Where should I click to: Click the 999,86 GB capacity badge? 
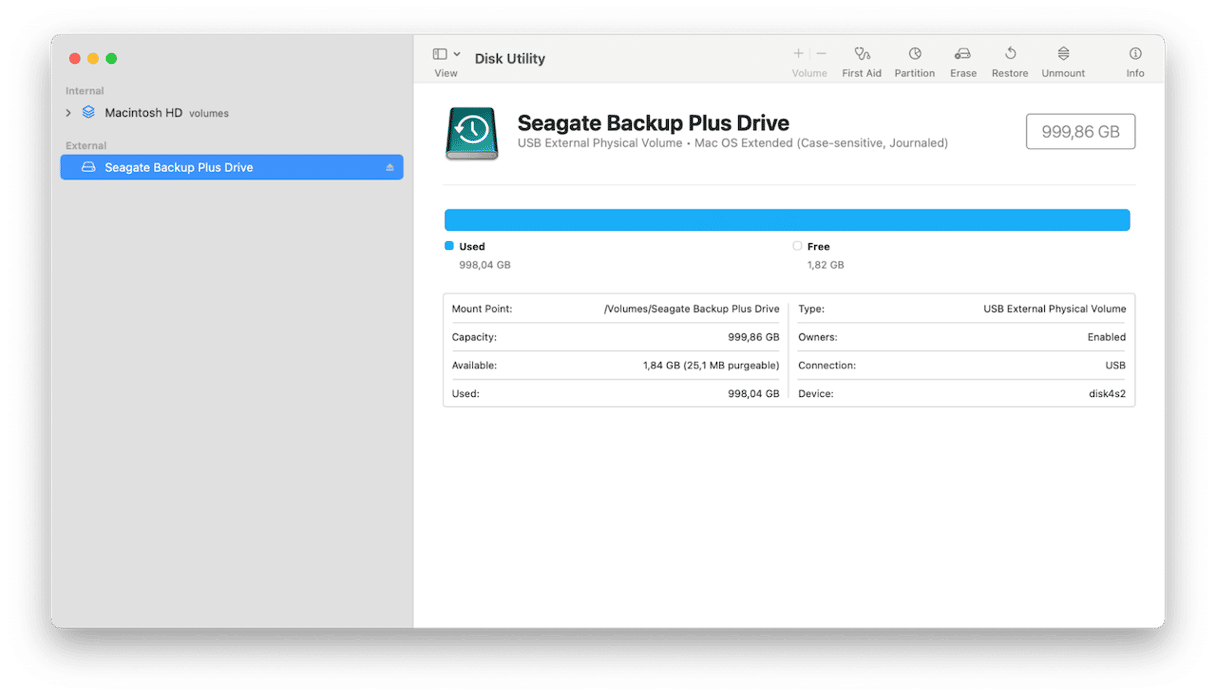pyautogui.click(x=1080, y=131)
